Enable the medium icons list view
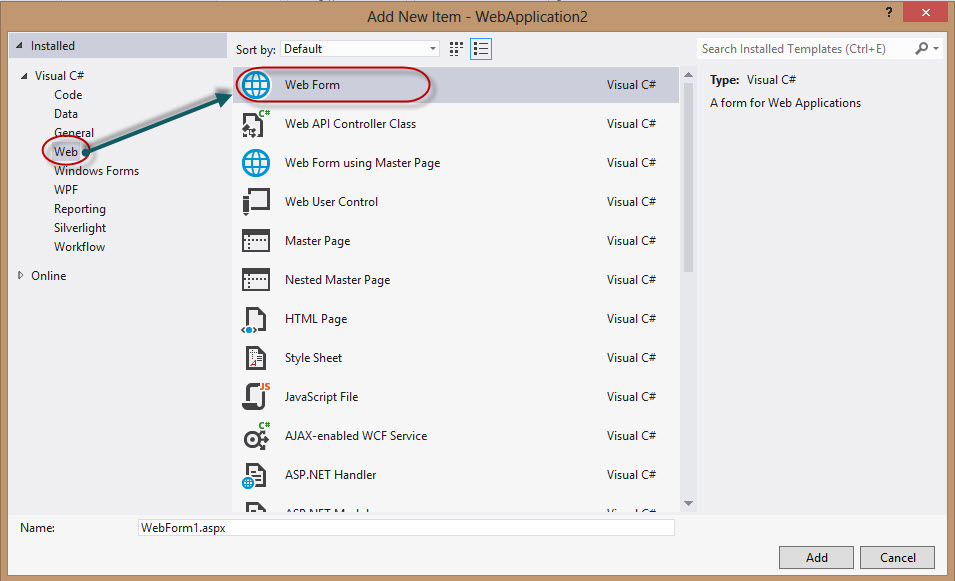955x581 pixels. (480, 48)
